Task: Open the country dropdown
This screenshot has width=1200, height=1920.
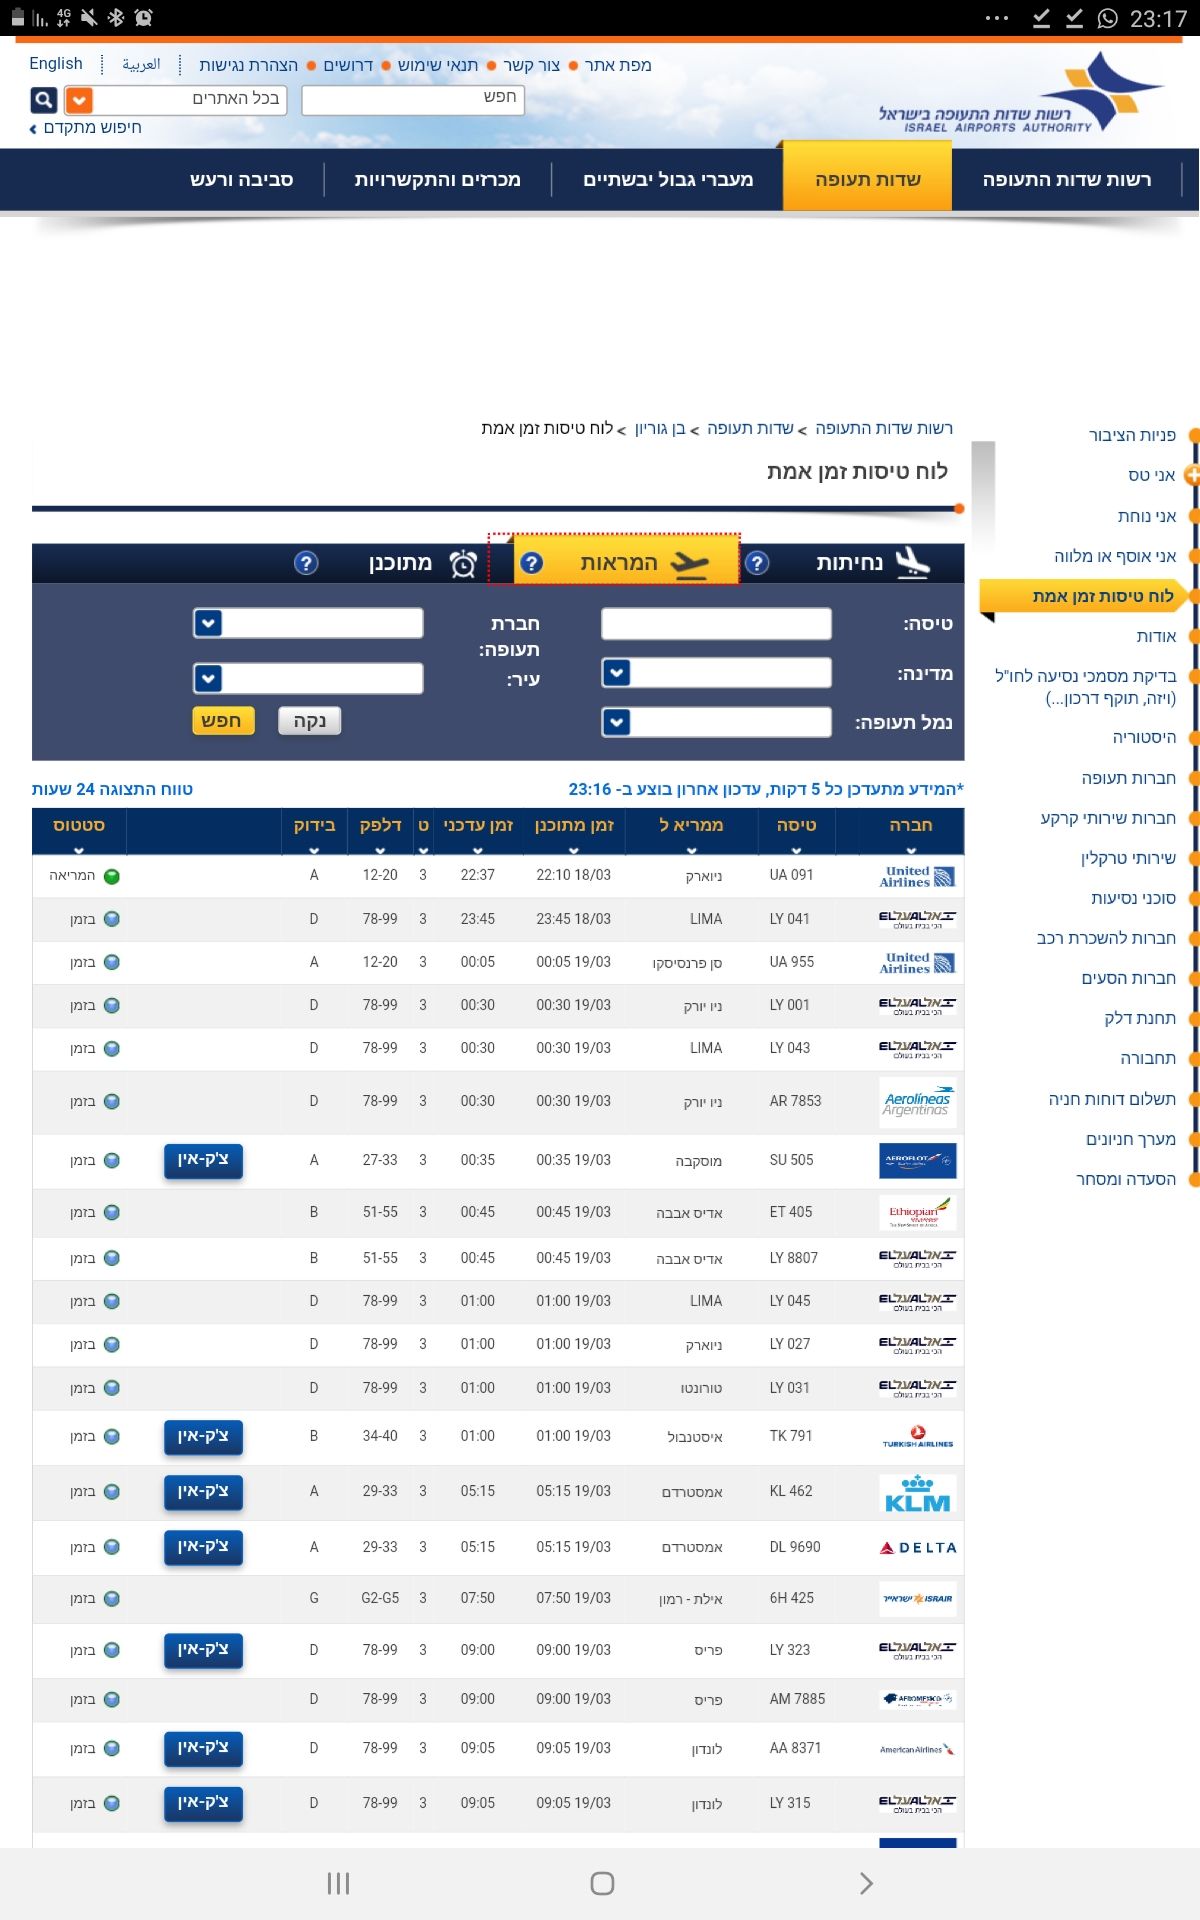Action: pyautogui.click(x=617, y=673)
